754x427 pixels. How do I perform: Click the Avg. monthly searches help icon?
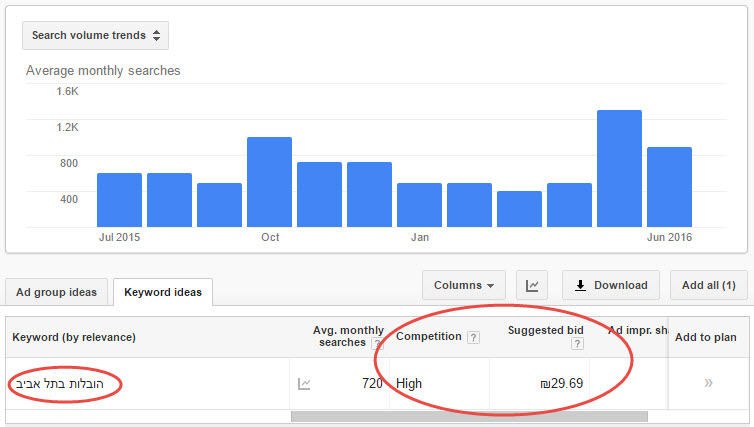[x=377, y=343]
